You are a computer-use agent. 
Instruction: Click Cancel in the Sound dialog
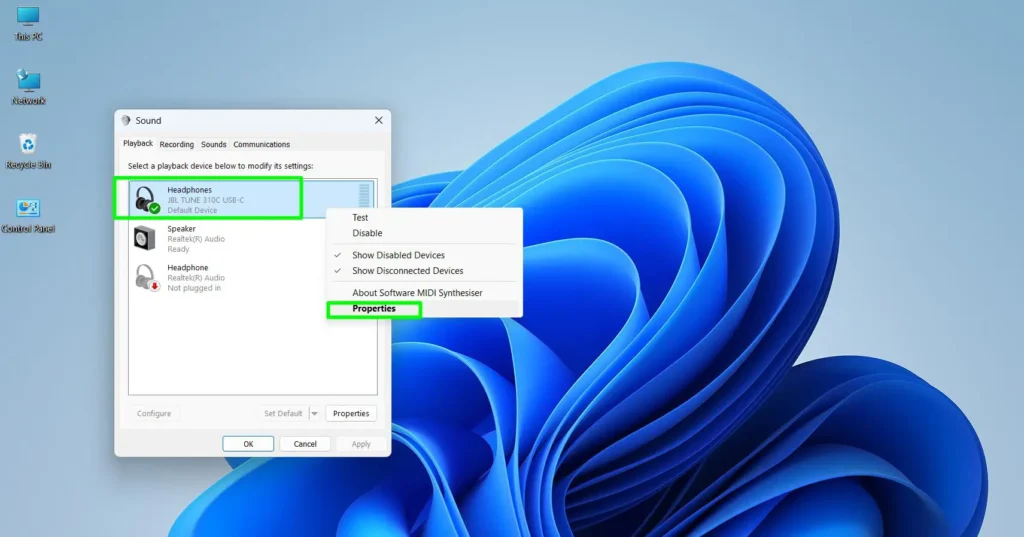point(305,444)
